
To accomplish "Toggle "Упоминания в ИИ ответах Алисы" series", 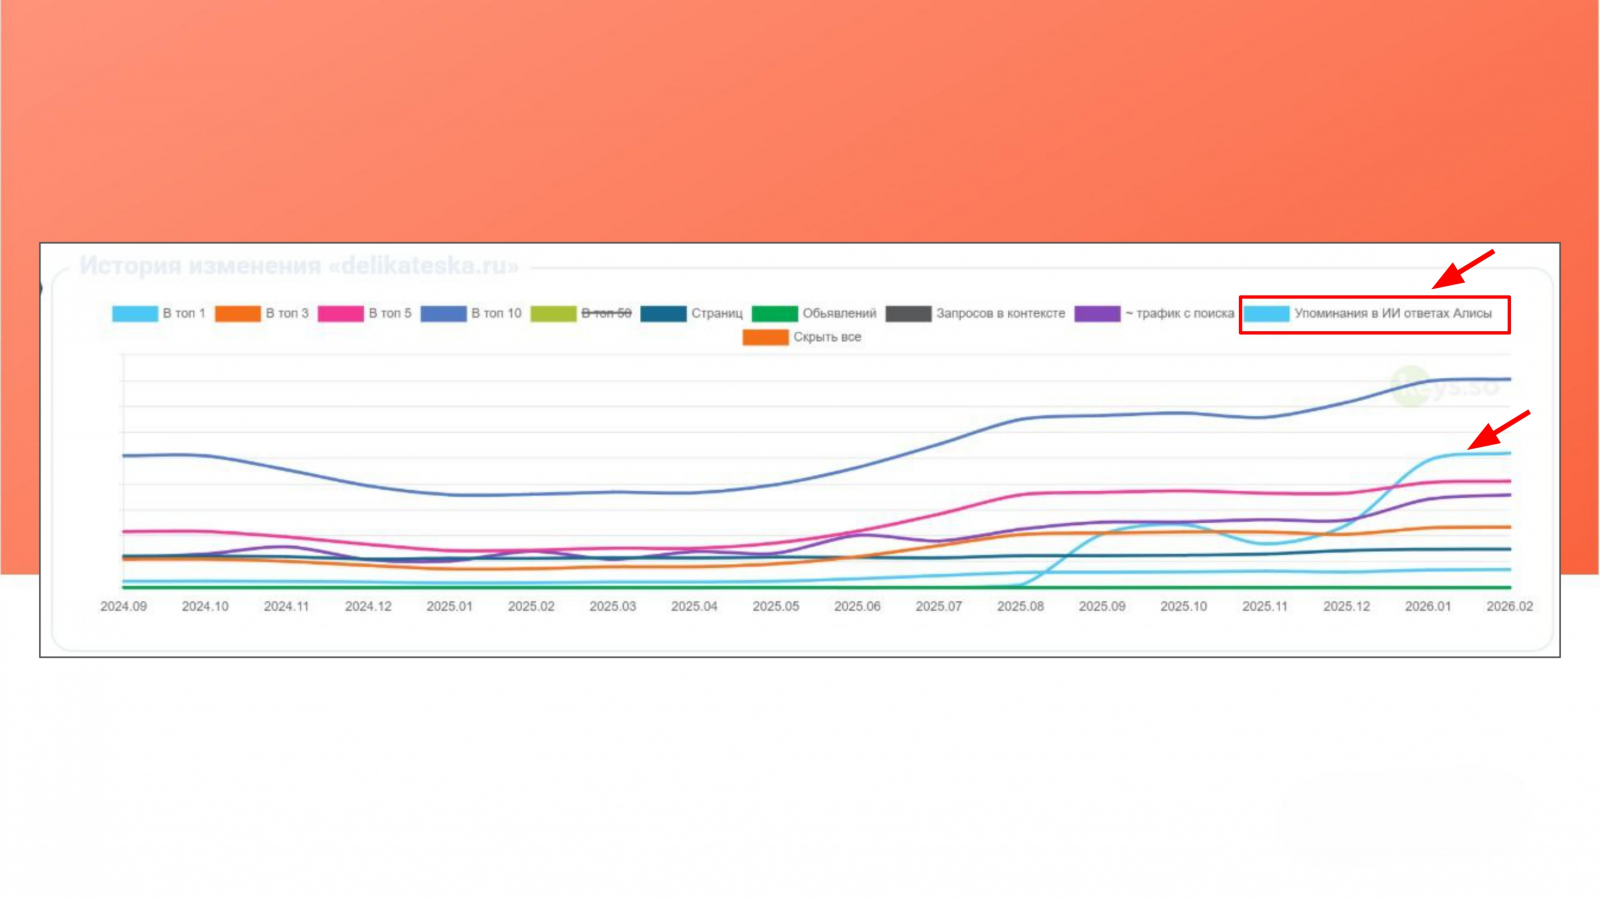I will coord(1368,314).
